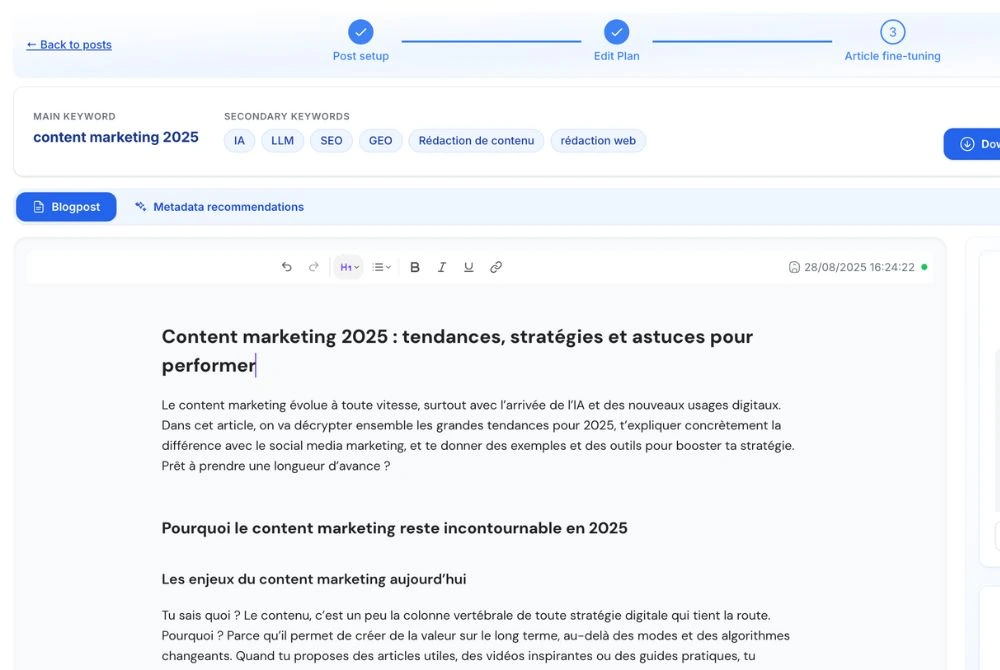This screenshot has height=670, width=1000.
Task: Click the Edit Plan checkmark circle
Action: (617, 32)
